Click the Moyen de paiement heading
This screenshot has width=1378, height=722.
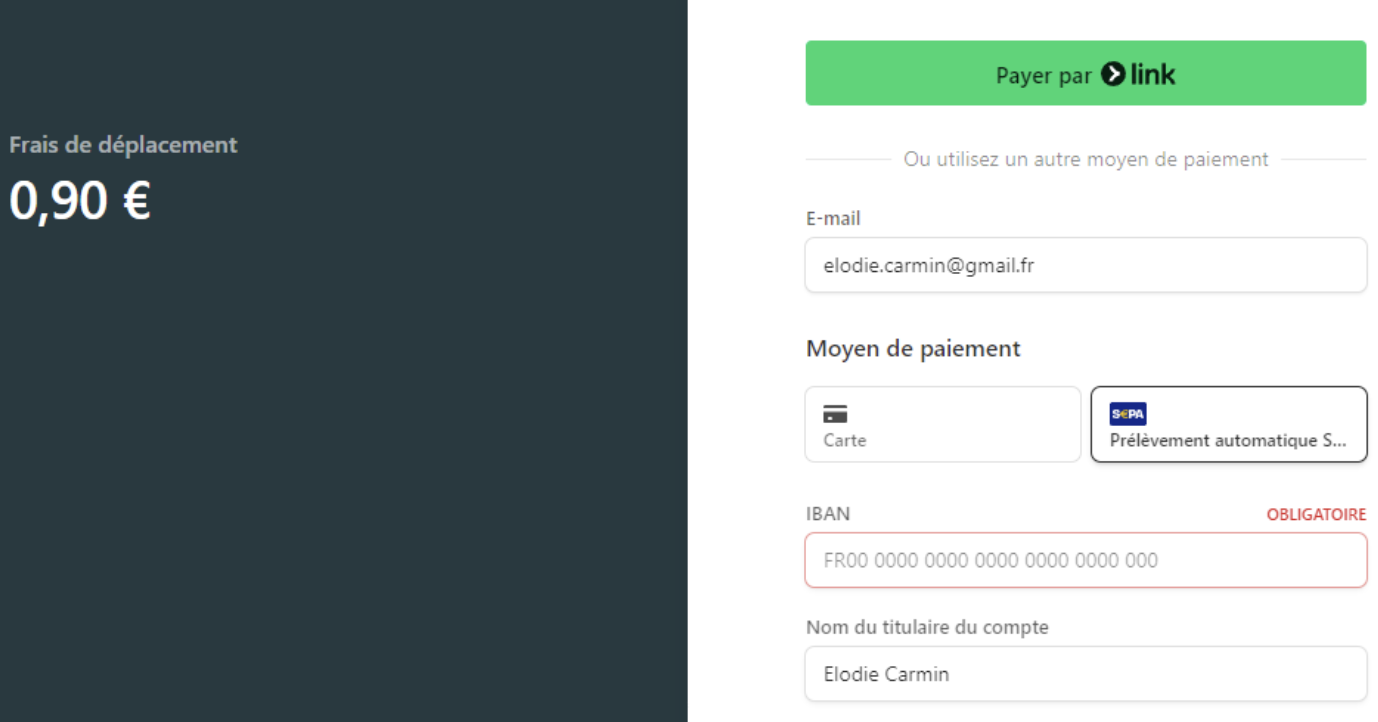click(913, 349)
